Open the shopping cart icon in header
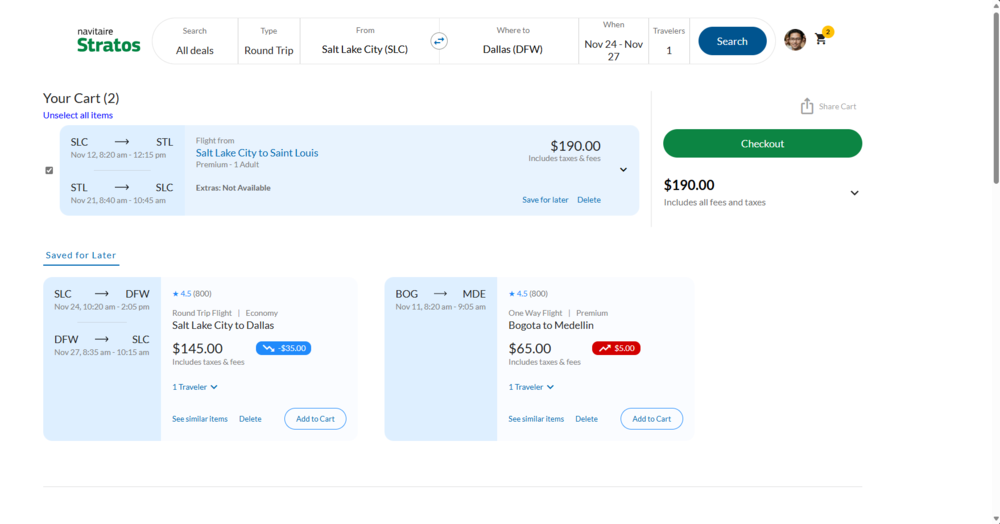The image size is (1000, 524). tap(821, 40)
